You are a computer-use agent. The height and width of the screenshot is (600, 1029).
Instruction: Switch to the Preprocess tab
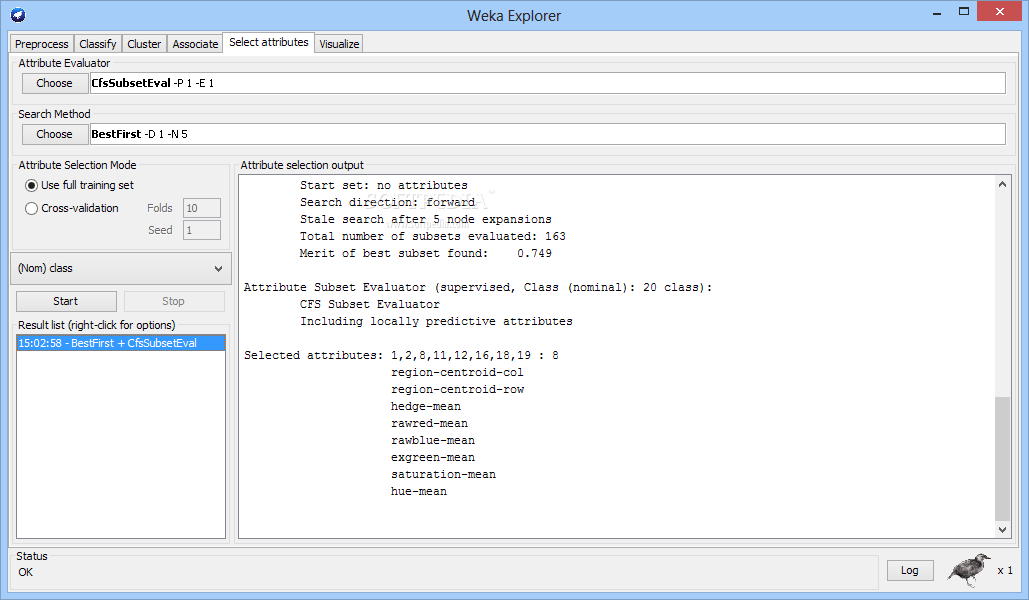point(41,44)
